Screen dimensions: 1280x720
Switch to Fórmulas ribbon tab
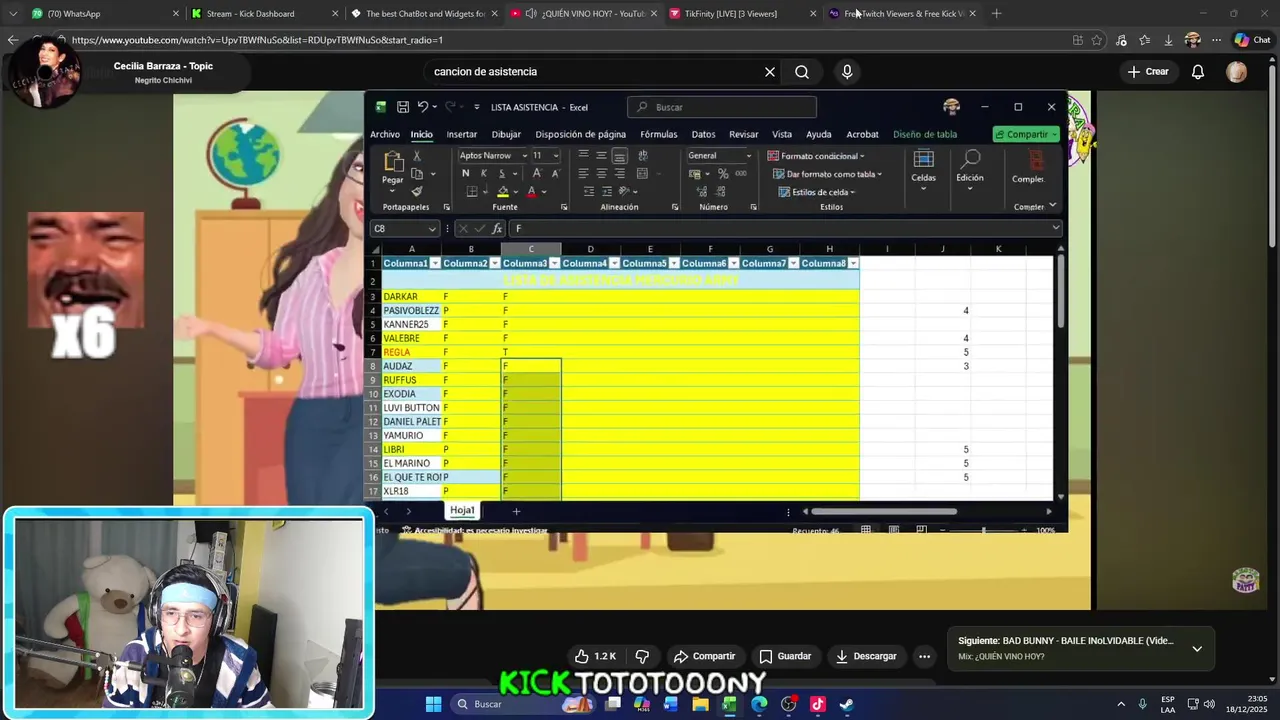point(659,134)
